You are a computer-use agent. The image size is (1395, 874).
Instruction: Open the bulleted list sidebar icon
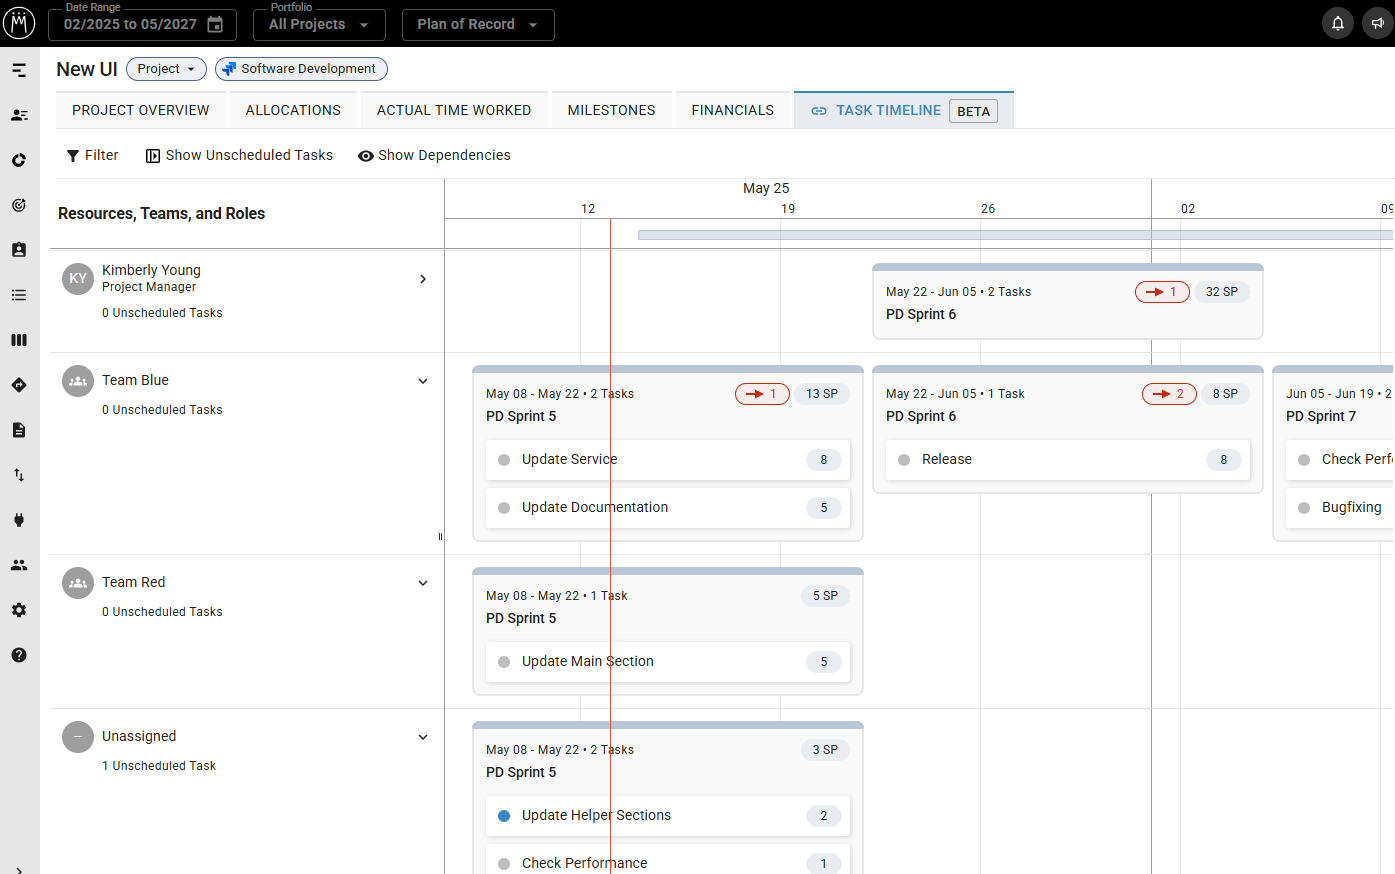19,295
